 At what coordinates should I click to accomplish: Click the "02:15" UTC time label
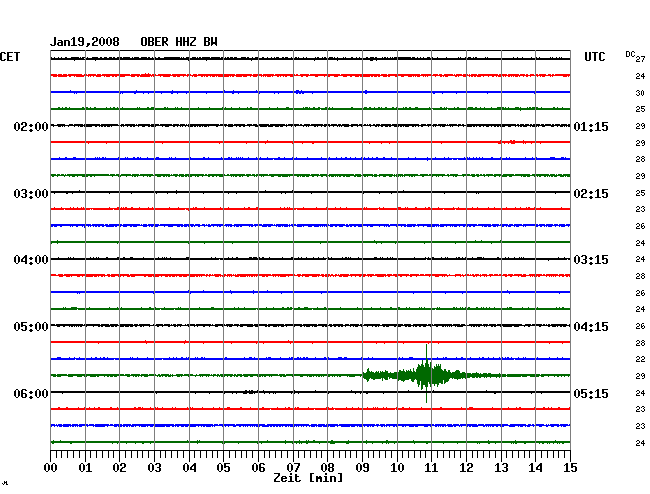coord(591,194)
